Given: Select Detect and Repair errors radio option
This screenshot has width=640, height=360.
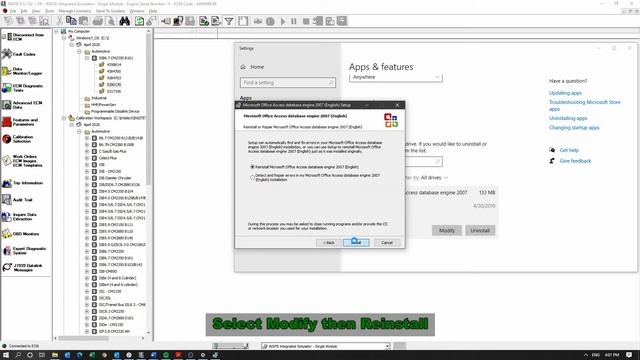Looking at the screenshot, I should (252, 177).
